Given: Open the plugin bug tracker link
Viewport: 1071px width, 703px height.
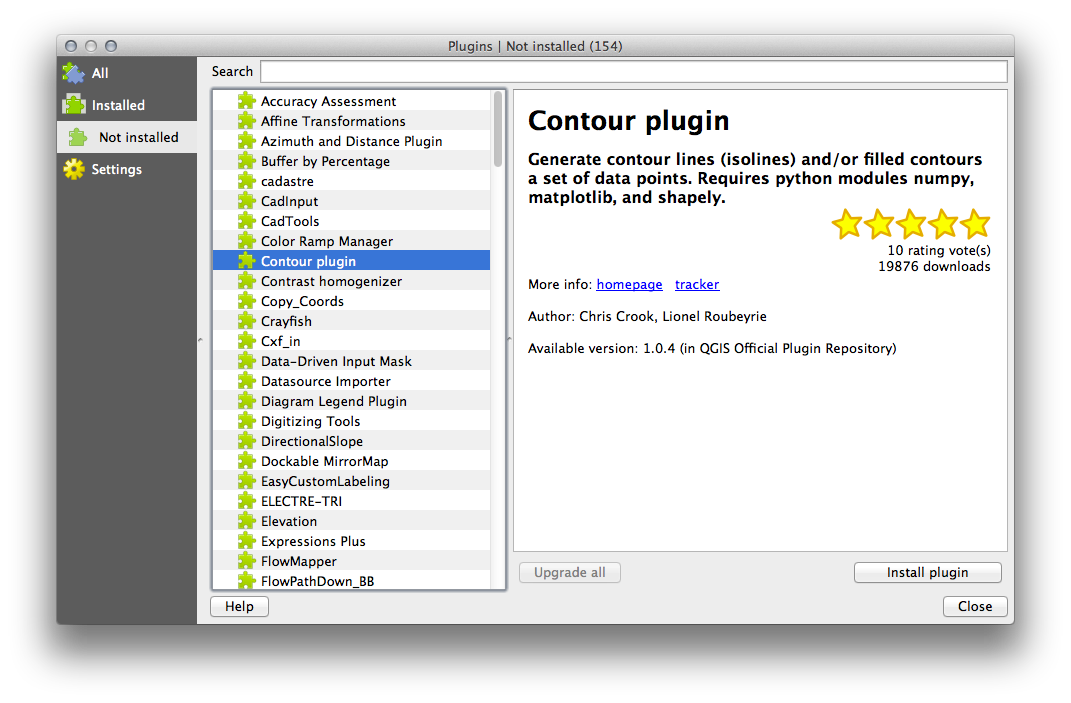Looking at the screenshot, I should tap(696, 284).
